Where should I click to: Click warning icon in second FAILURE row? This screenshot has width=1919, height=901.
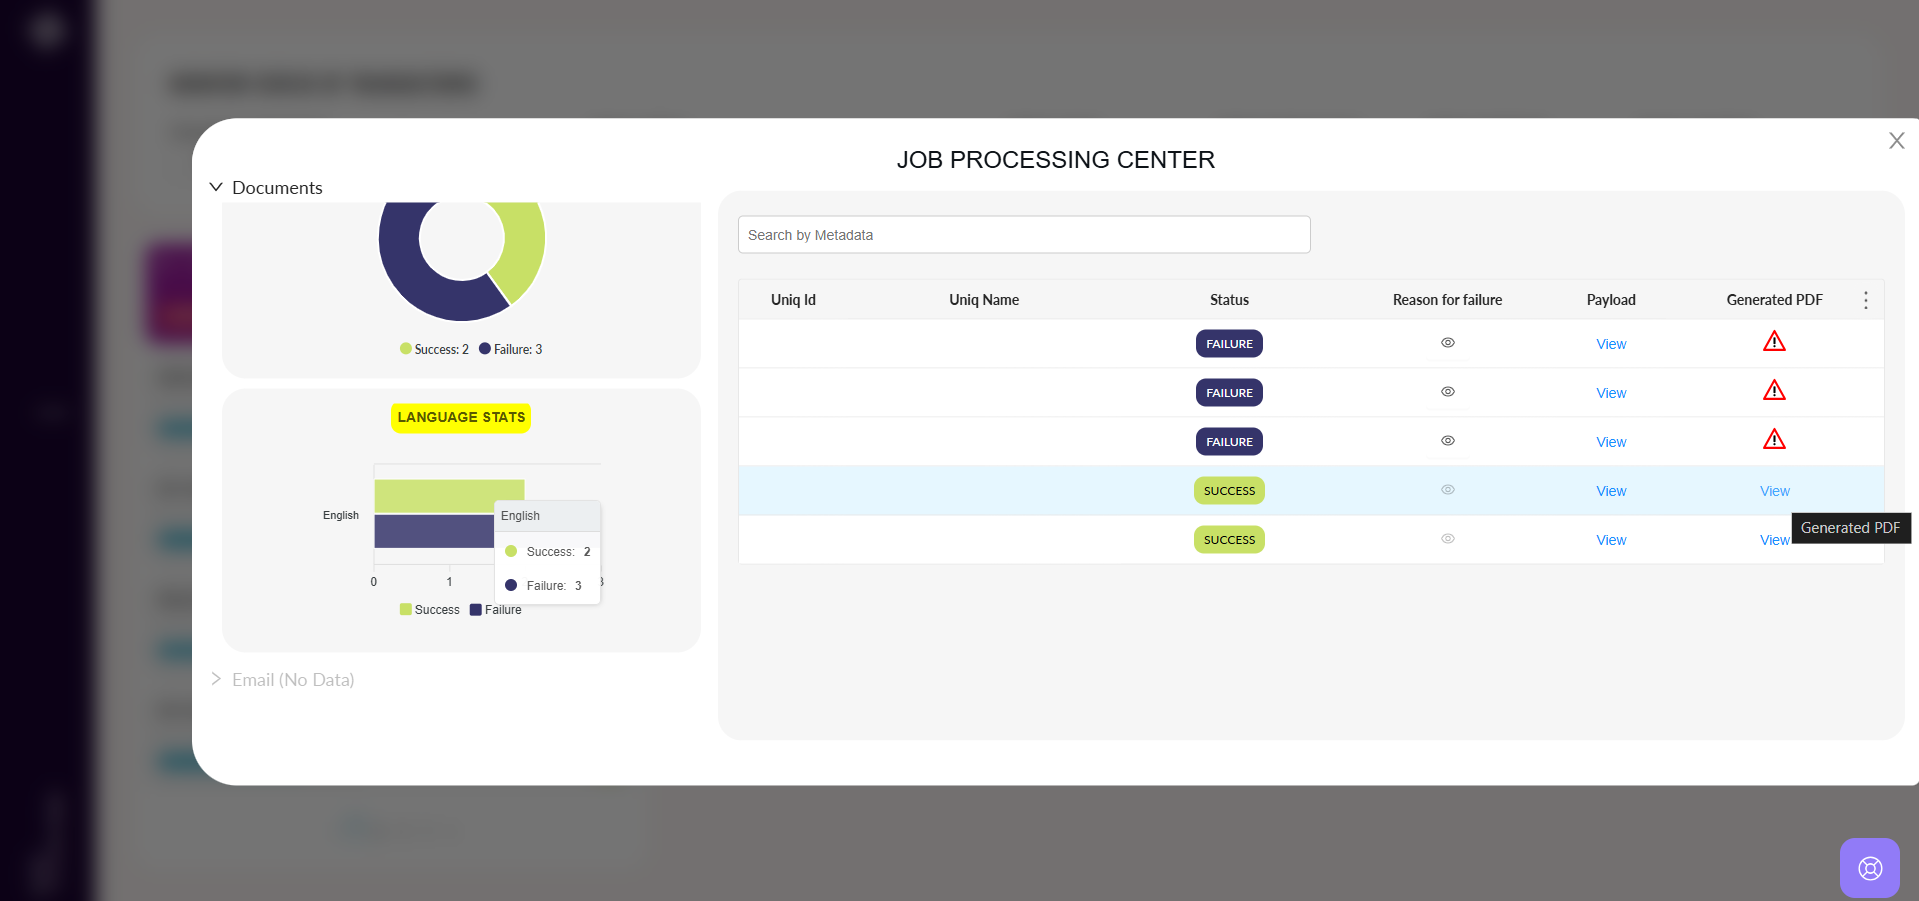click(1774, 391)
